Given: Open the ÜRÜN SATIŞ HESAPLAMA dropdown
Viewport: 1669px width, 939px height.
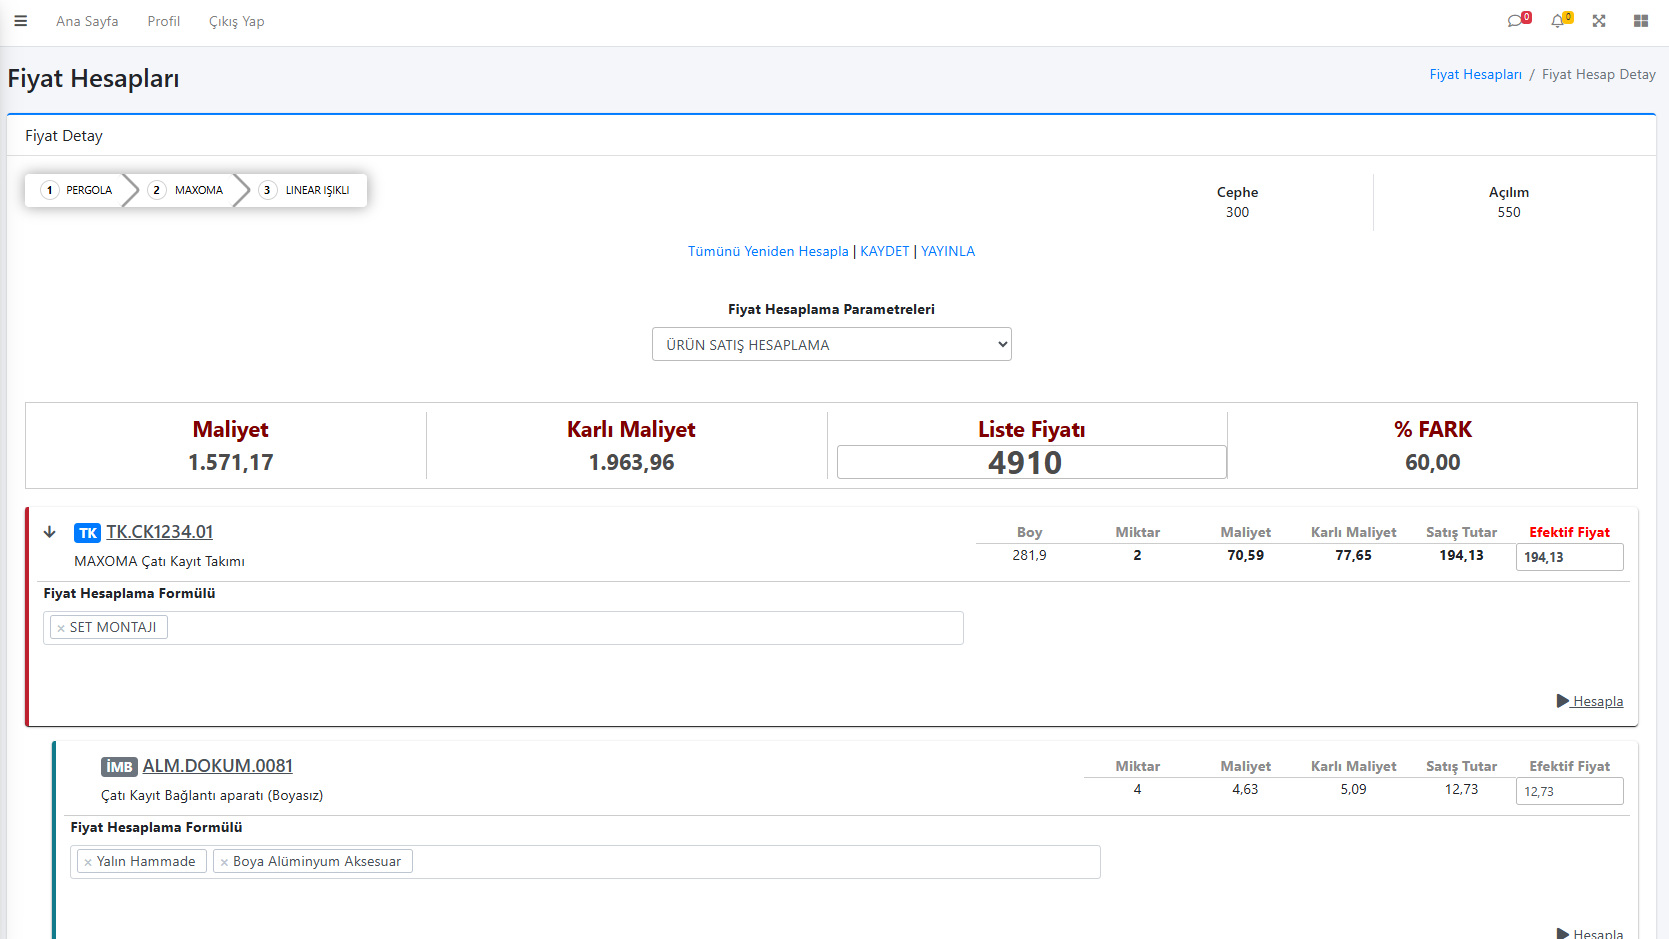Looking at the screenshot, I should click(x=831, y=345).
